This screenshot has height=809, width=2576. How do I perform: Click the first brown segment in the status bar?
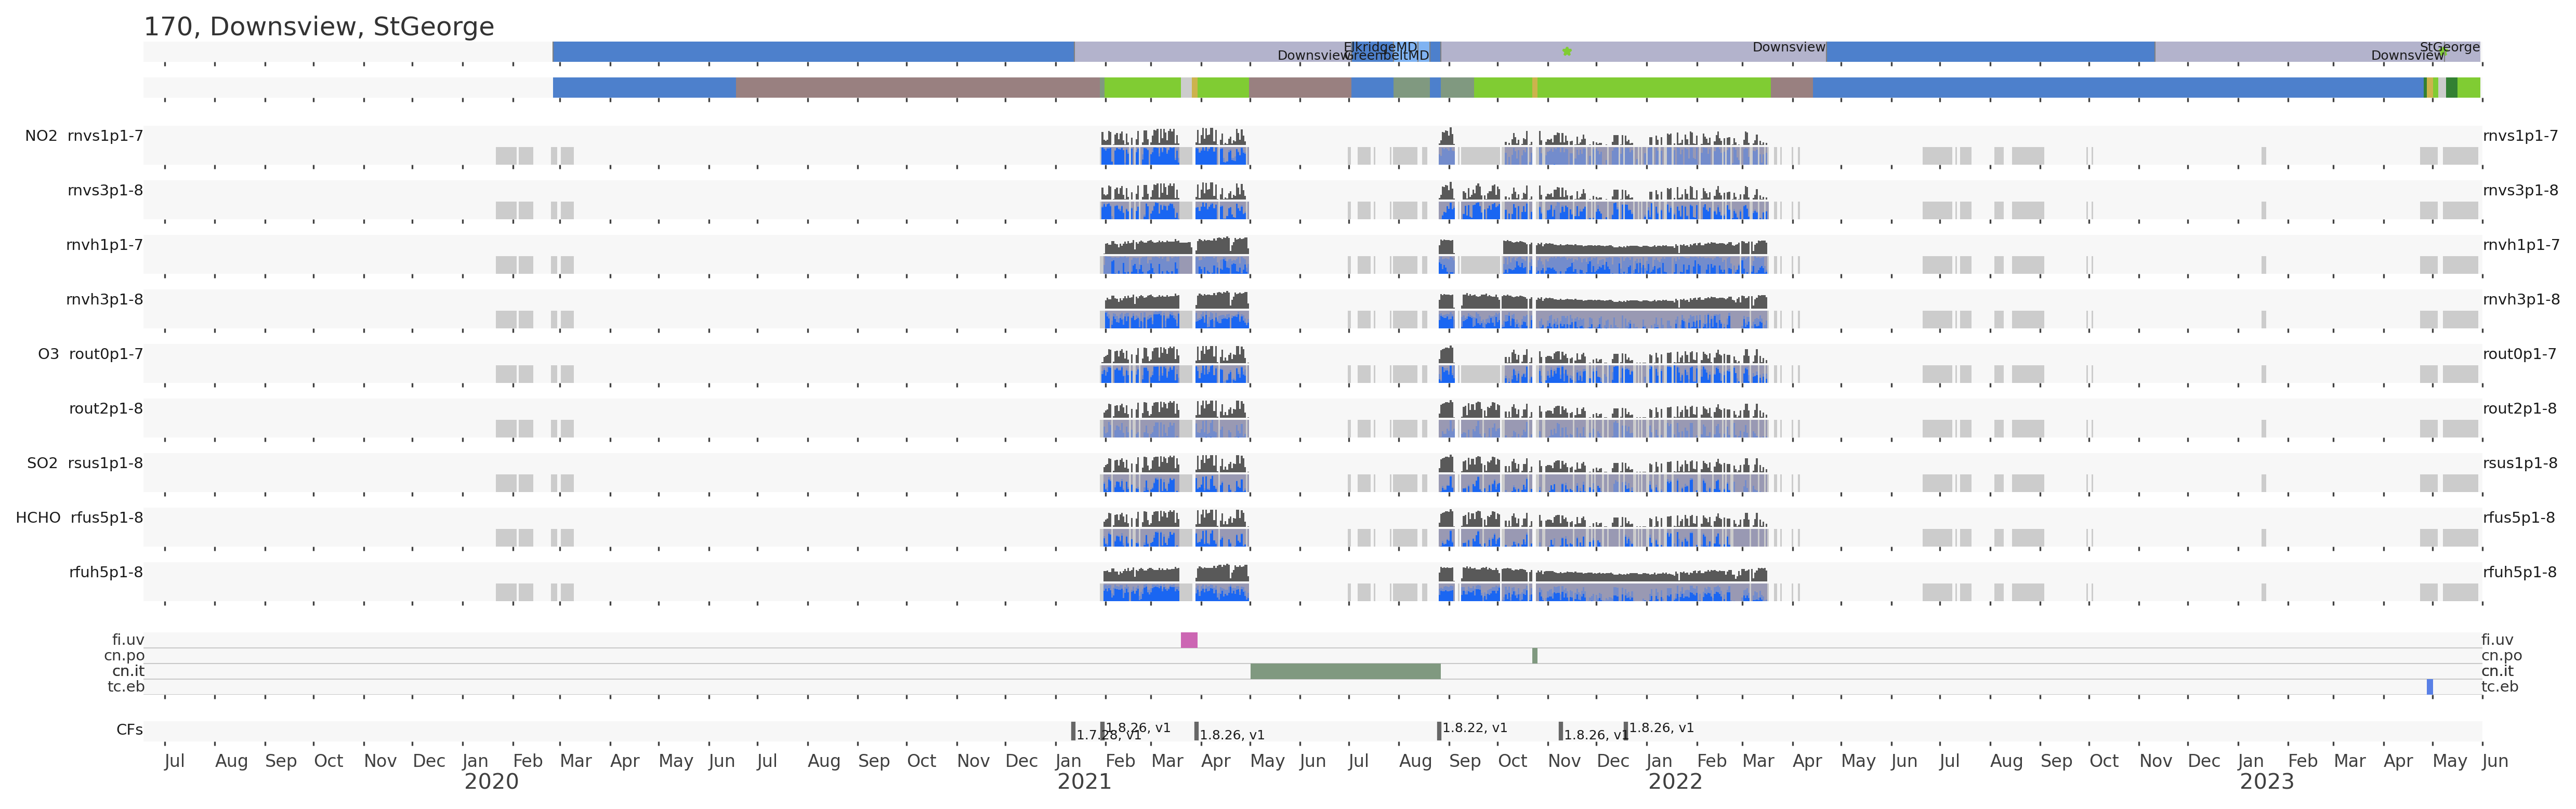(x=918, y=88)
